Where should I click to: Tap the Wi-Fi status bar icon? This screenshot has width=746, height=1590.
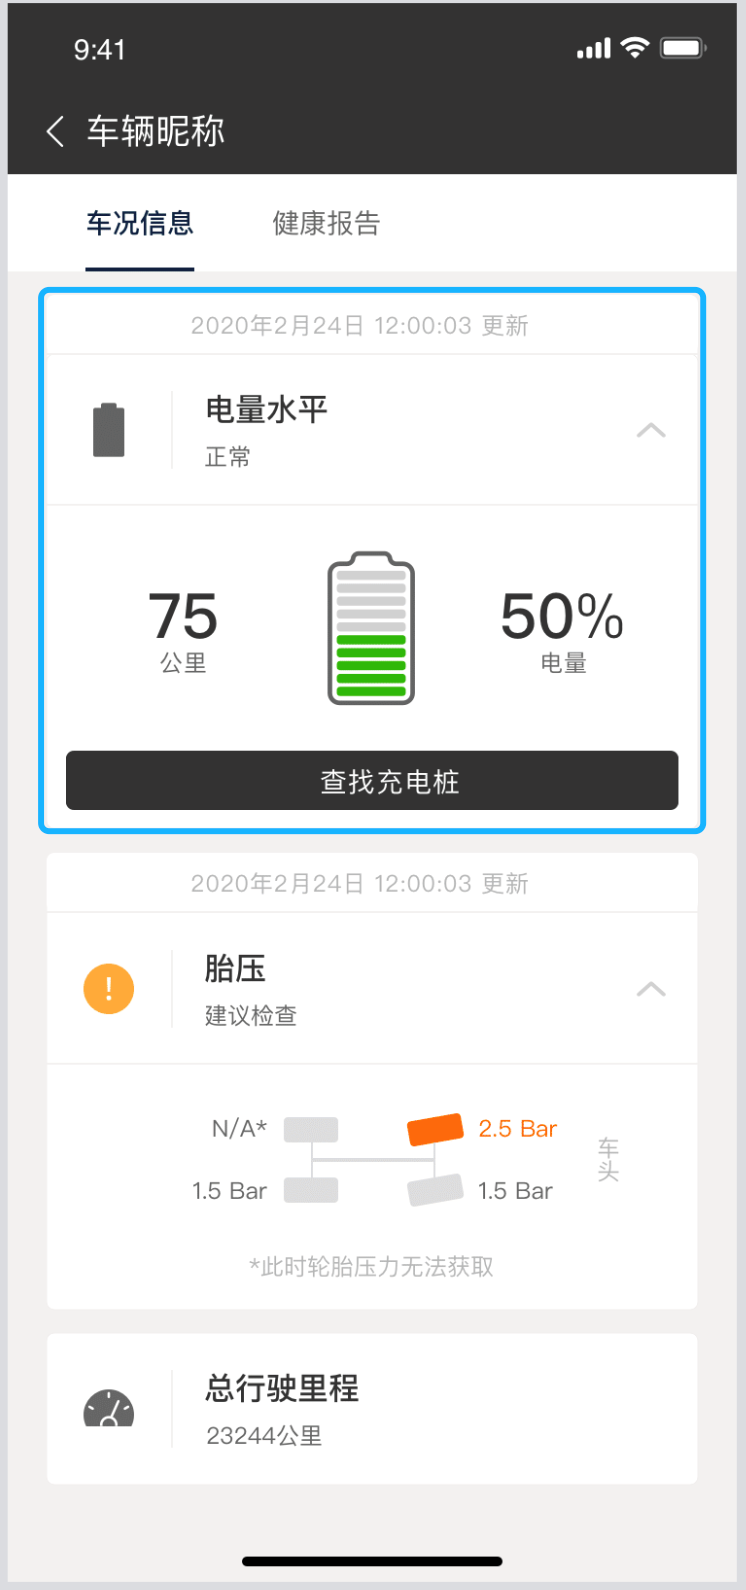634,48
